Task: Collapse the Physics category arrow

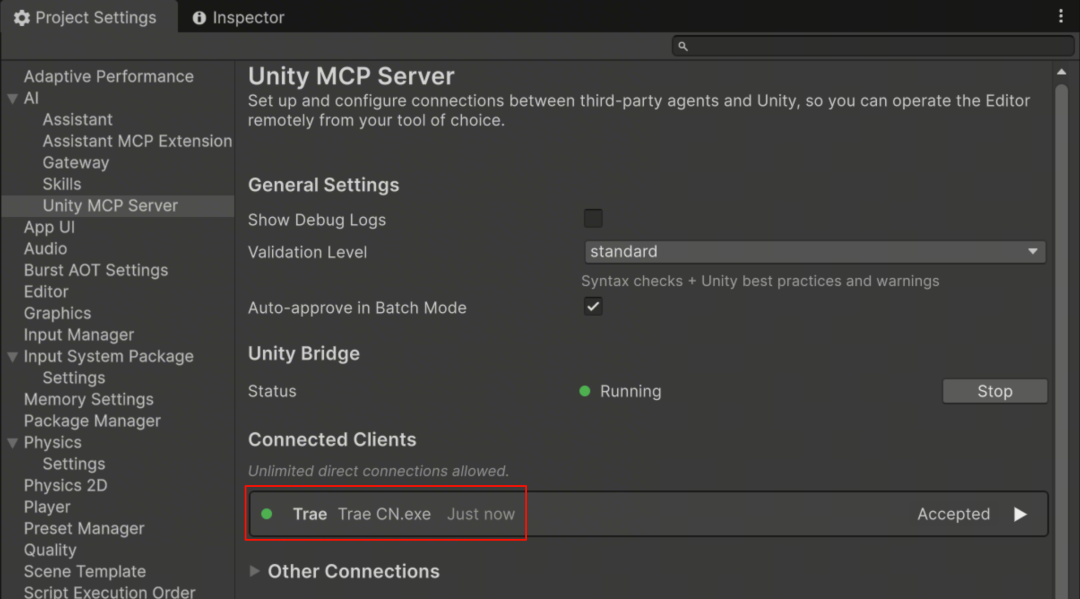Action: point(12,443)
